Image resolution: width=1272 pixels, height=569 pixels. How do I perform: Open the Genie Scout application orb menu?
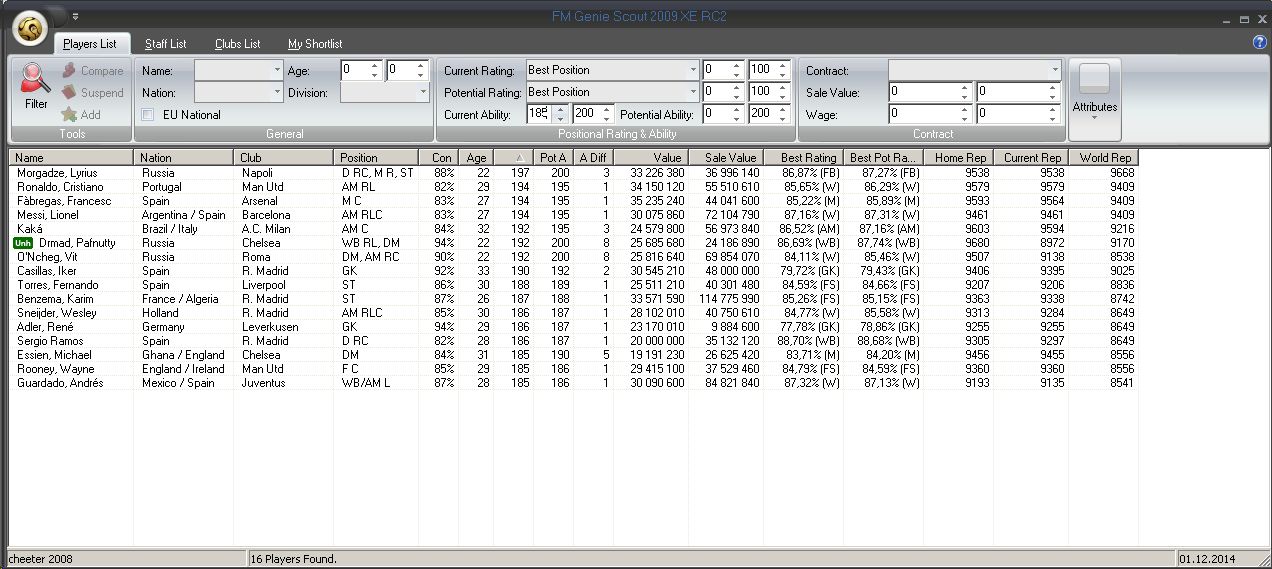(x=32, y=28)
